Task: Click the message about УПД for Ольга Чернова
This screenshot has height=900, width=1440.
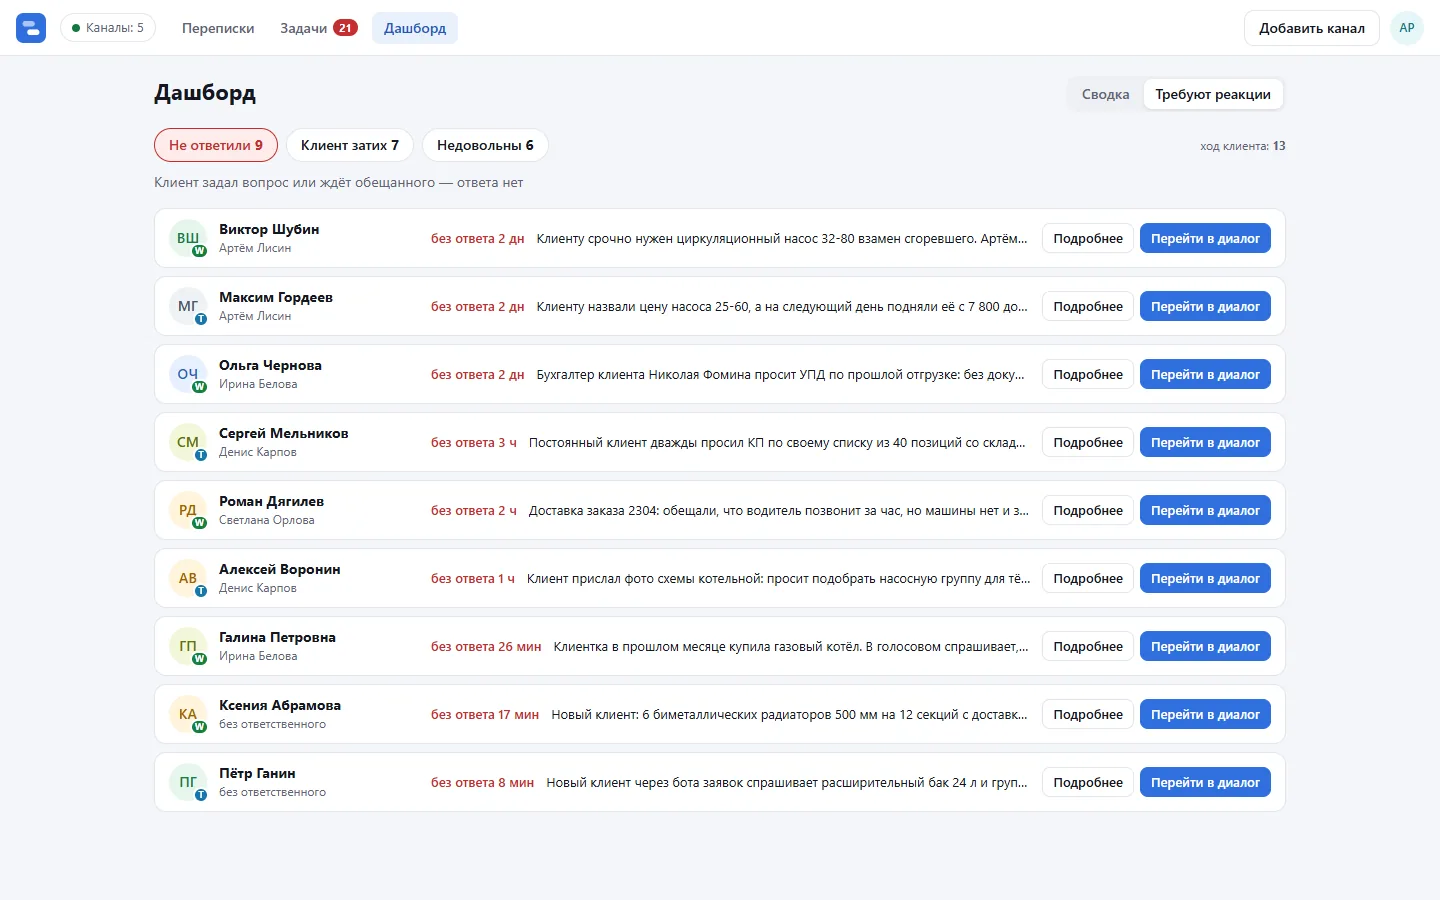Action: tap(780, 374)
